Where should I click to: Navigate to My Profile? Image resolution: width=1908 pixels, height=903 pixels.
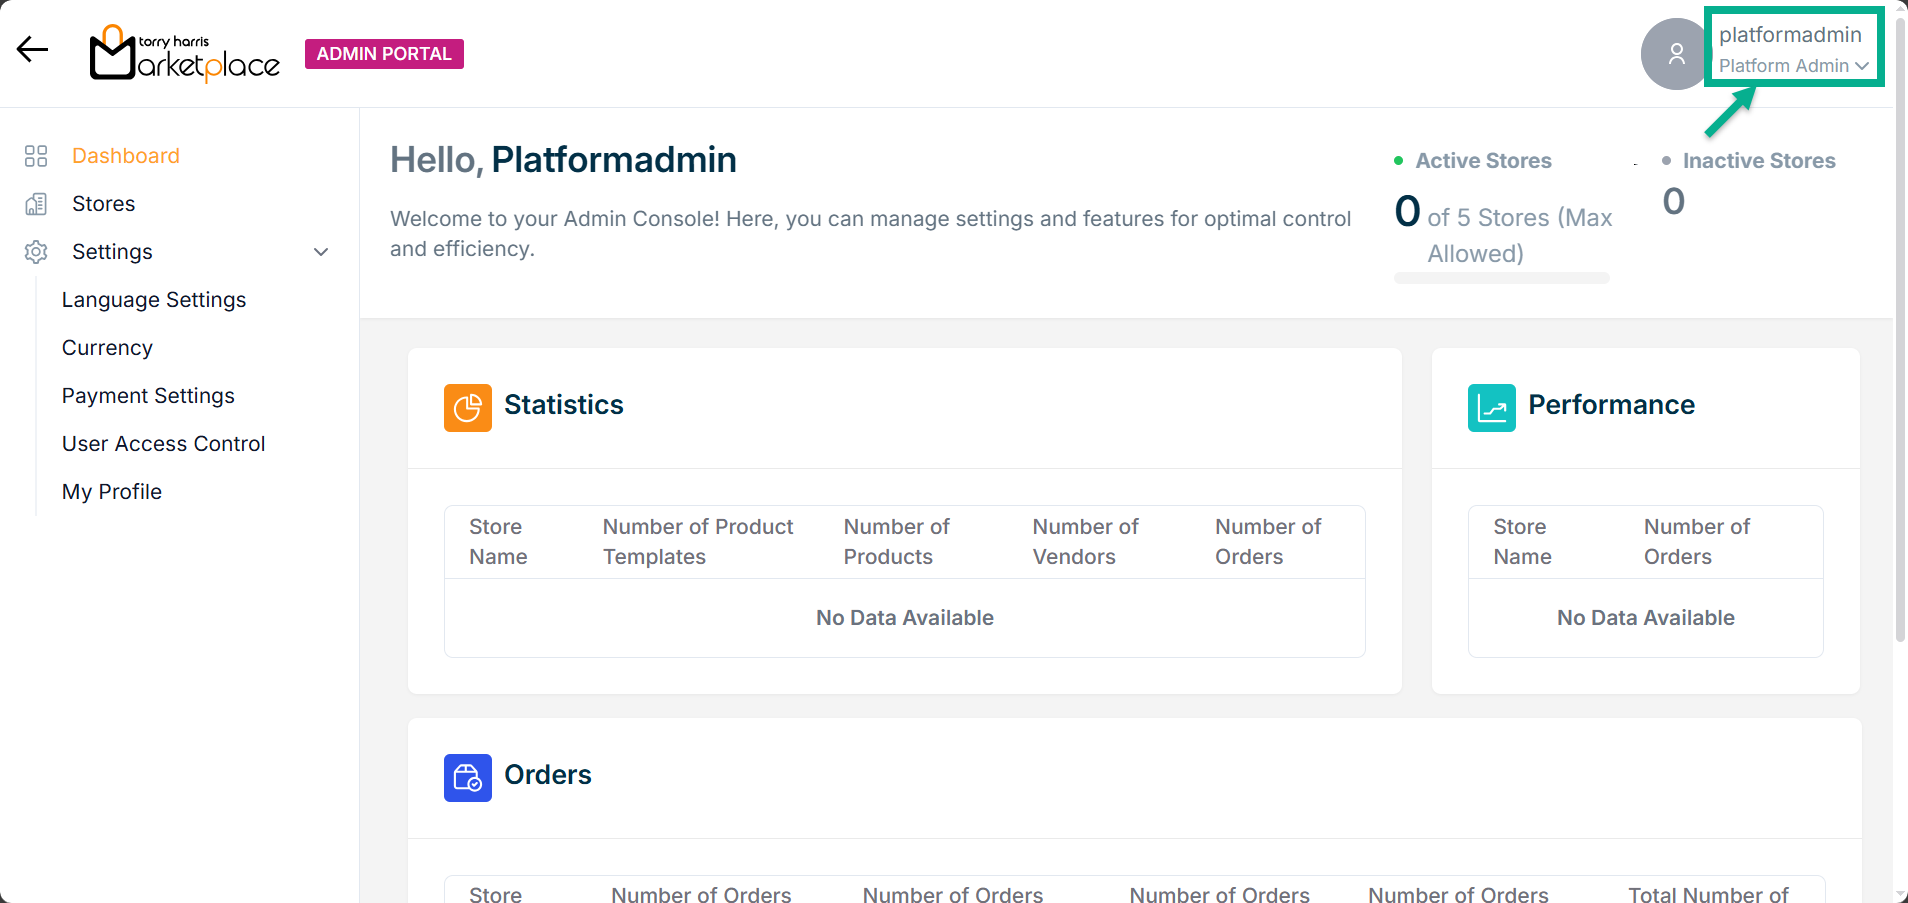click(x=112, y=492)
